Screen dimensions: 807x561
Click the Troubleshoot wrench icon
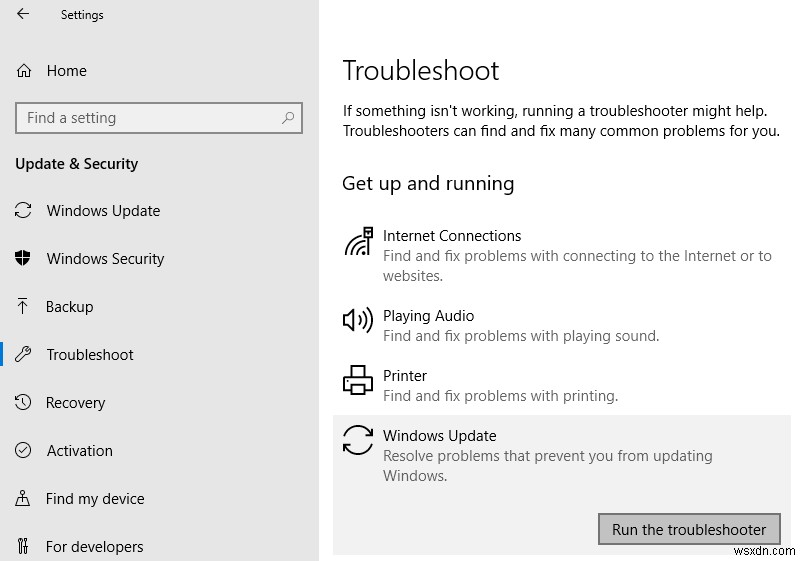(24, 355)
